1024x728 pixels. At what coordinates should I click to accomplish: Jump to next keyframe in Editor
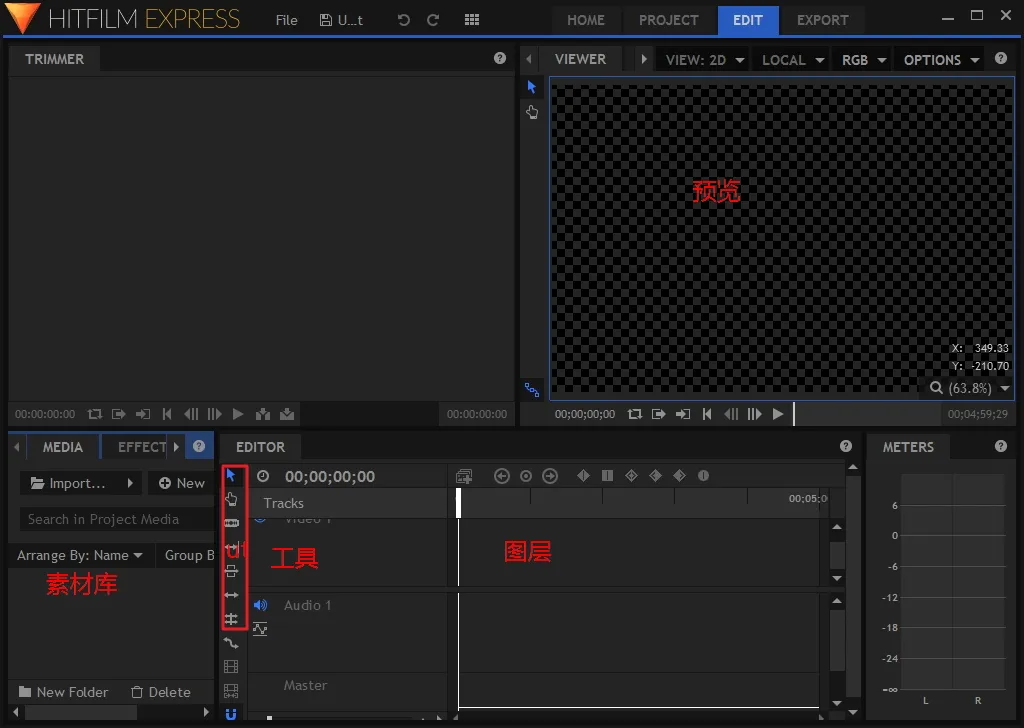pyautogui.click(x=550, y=476)
